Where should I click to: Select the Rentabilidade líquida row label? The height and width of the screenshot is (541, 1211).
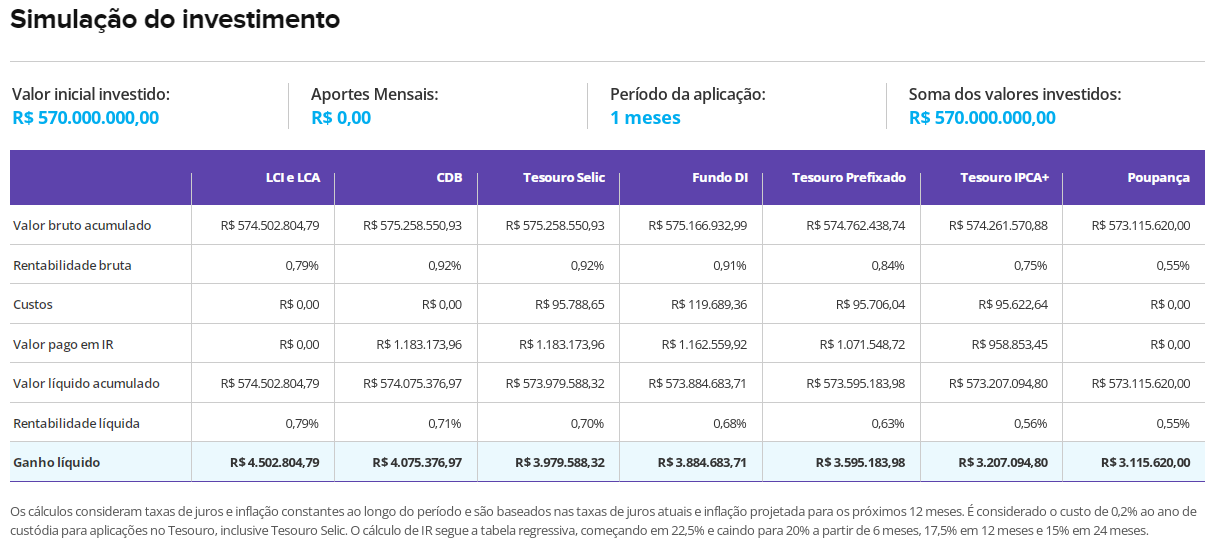[76, 424]
